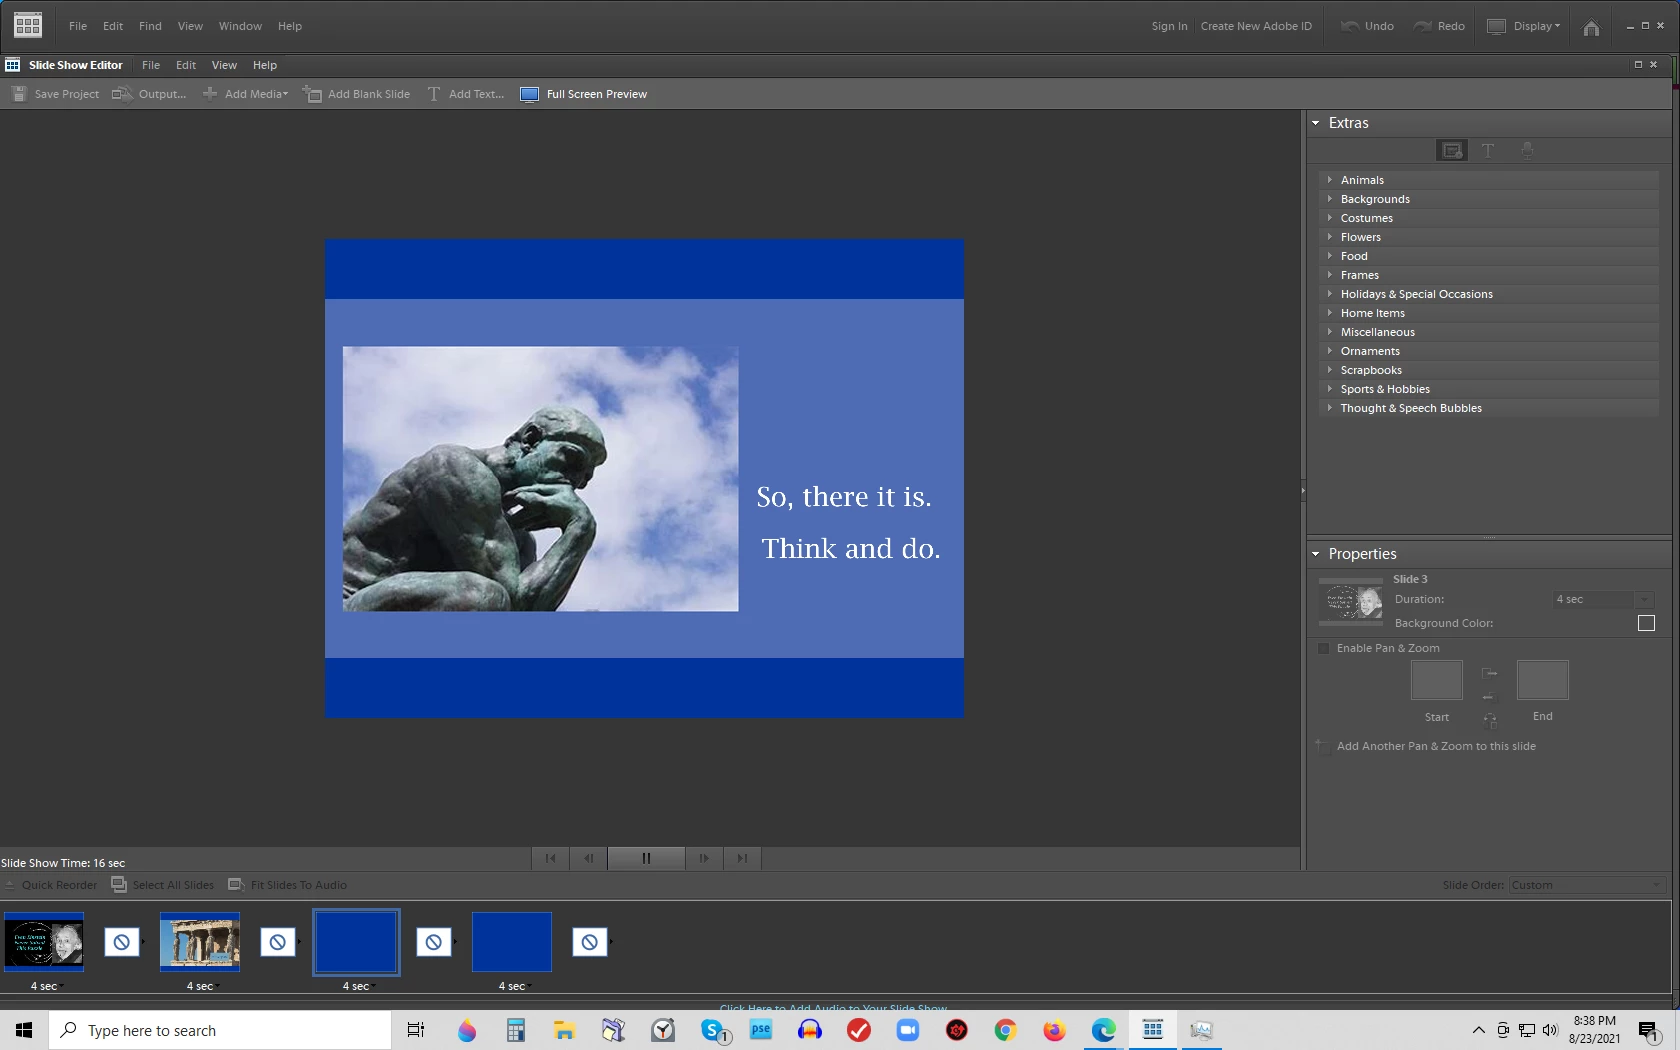Click the transition icon after the third slide
Viewport: 1680px width, 1050px height.
tap(434, 942)
